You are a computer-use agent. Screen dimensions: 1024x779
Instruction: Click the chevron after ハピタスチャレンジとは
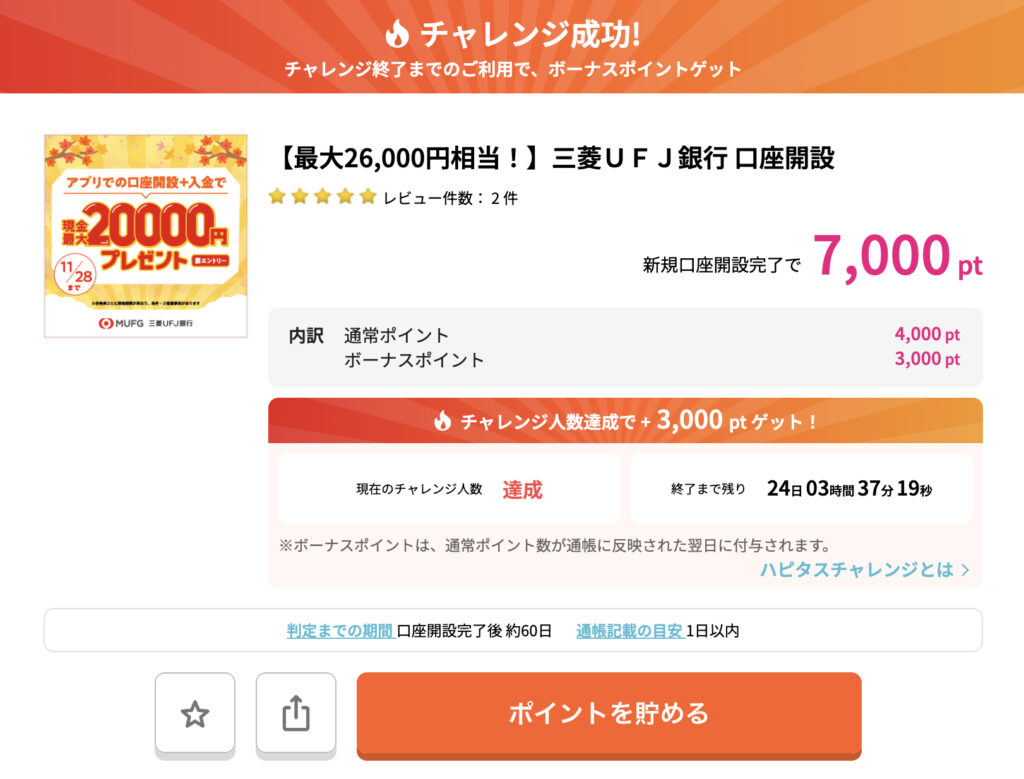965,570
